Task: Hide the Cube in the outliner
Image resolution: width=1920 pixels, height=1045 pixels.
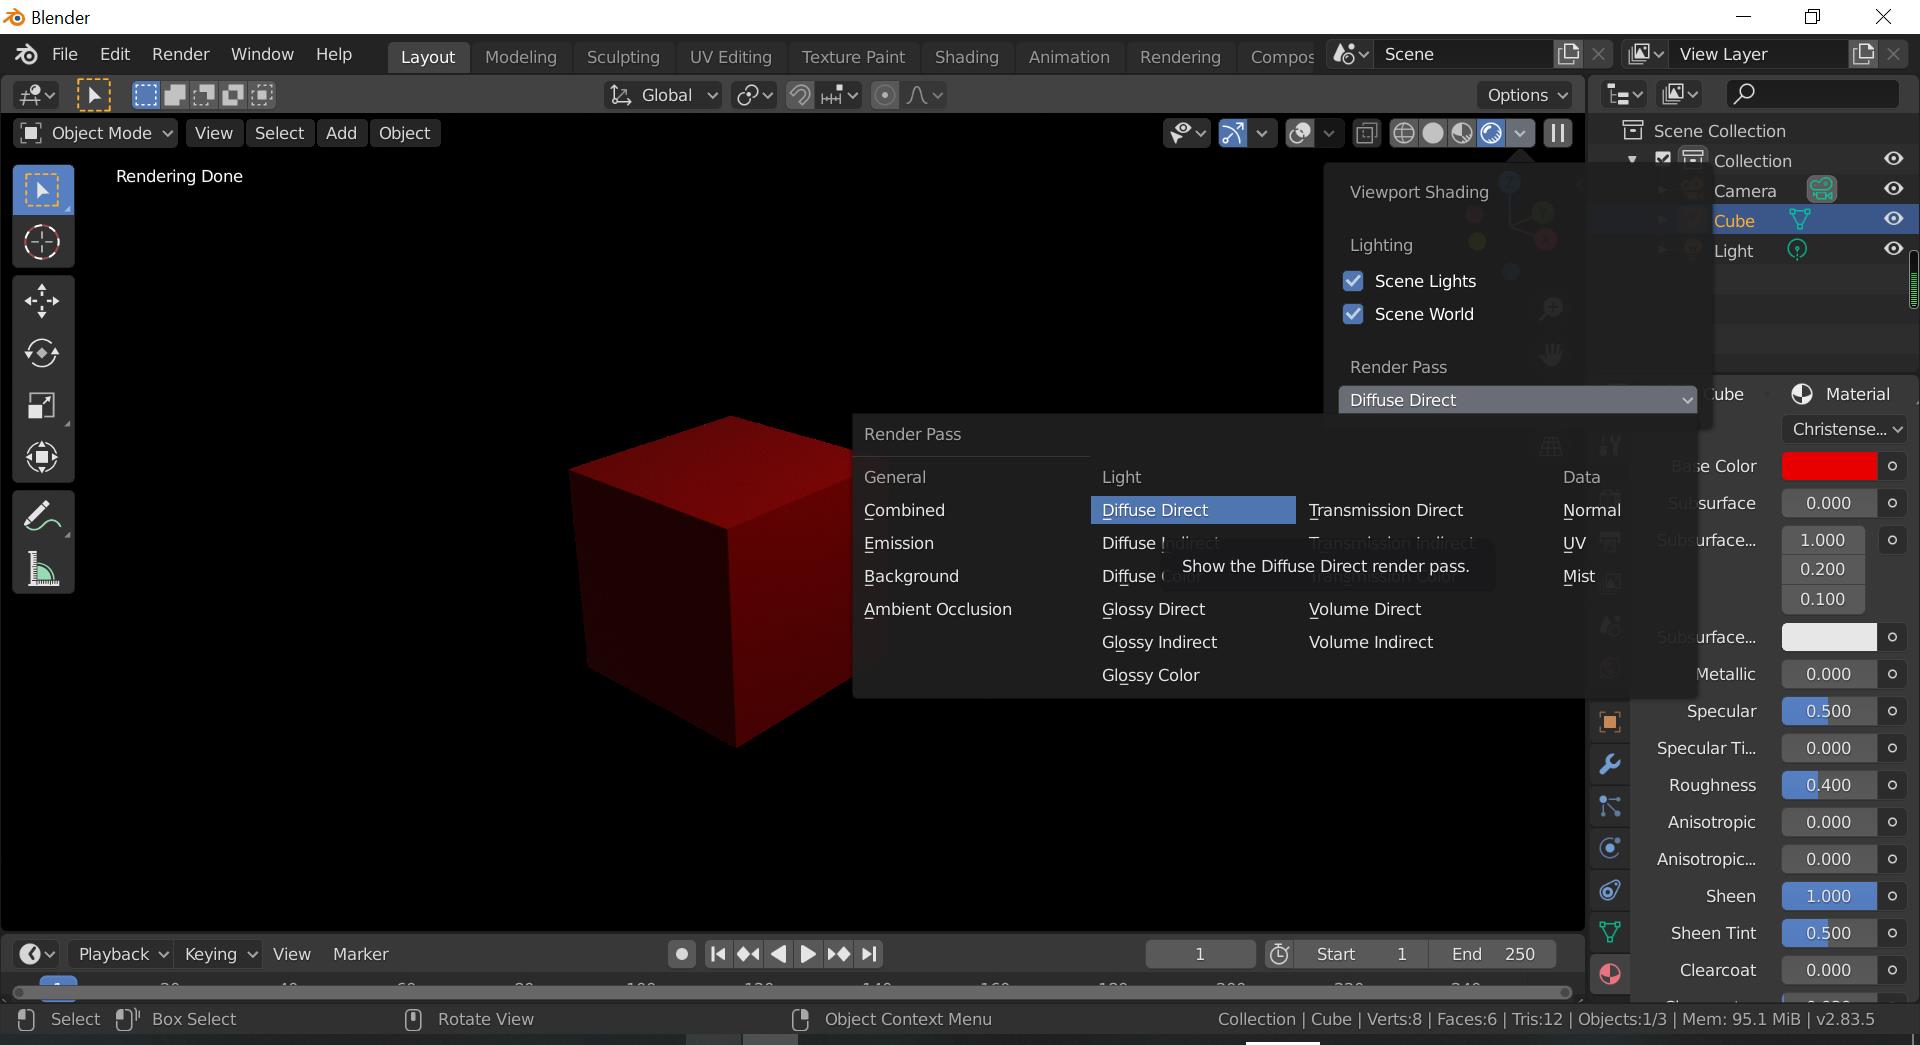Action: click(1893, 219)
